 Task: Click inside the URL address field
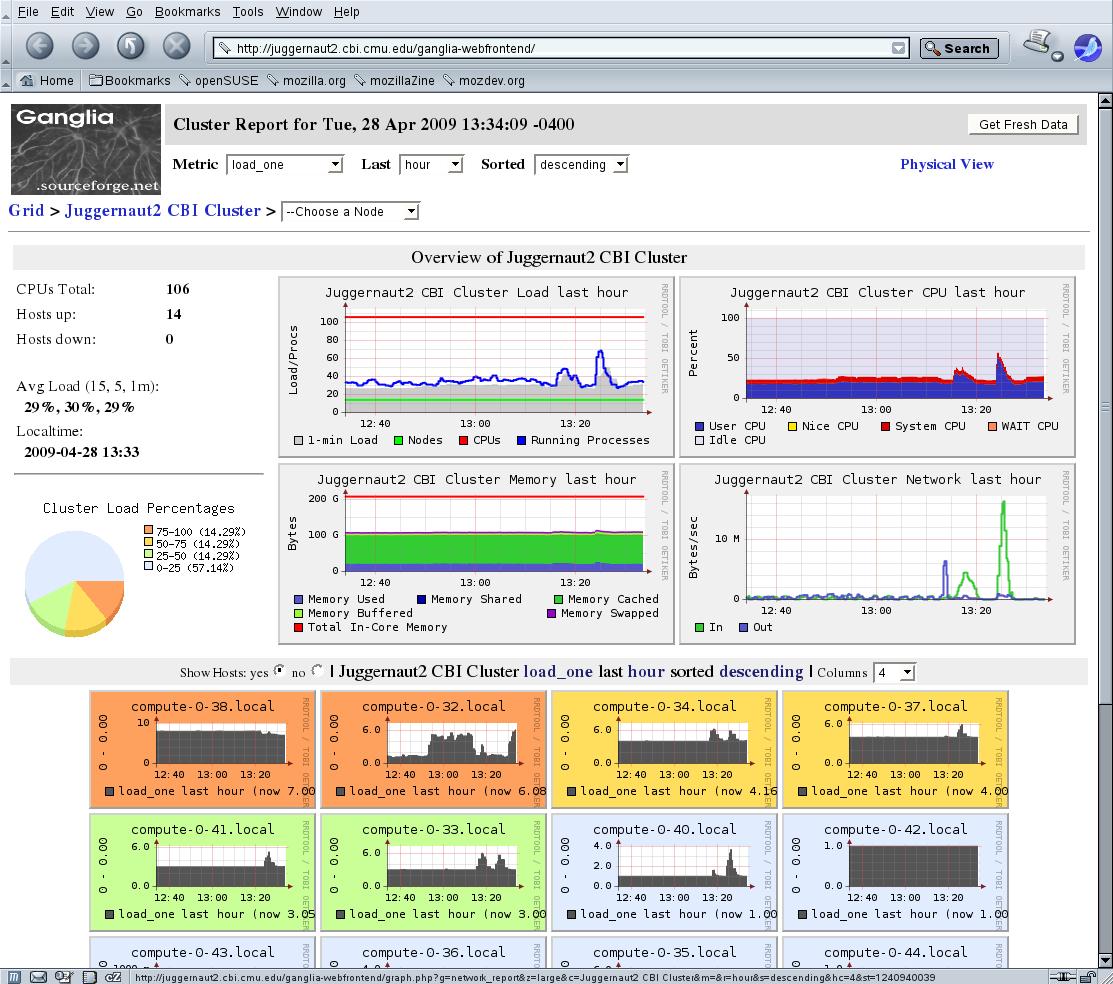[x=561, y=48]
